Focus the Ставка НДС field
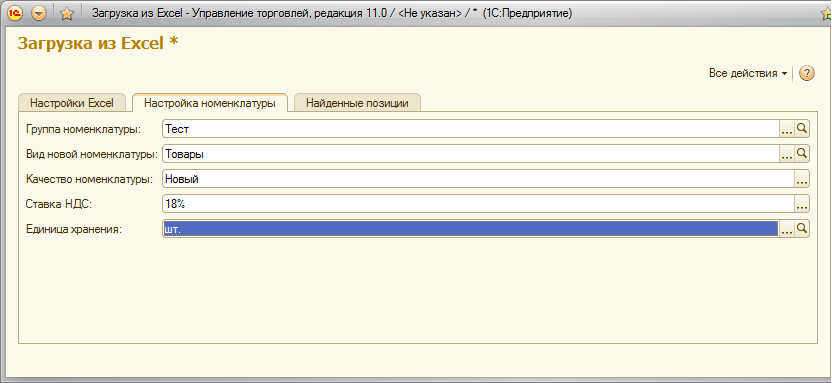The width and height of the screenshot is (832, 383). 478,203
